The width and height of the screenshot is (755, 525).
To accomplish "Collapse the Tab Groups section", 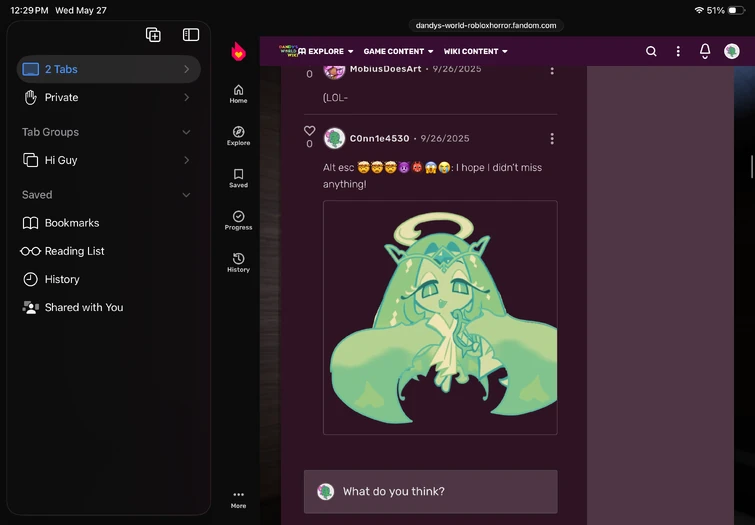I will [186, 132].
